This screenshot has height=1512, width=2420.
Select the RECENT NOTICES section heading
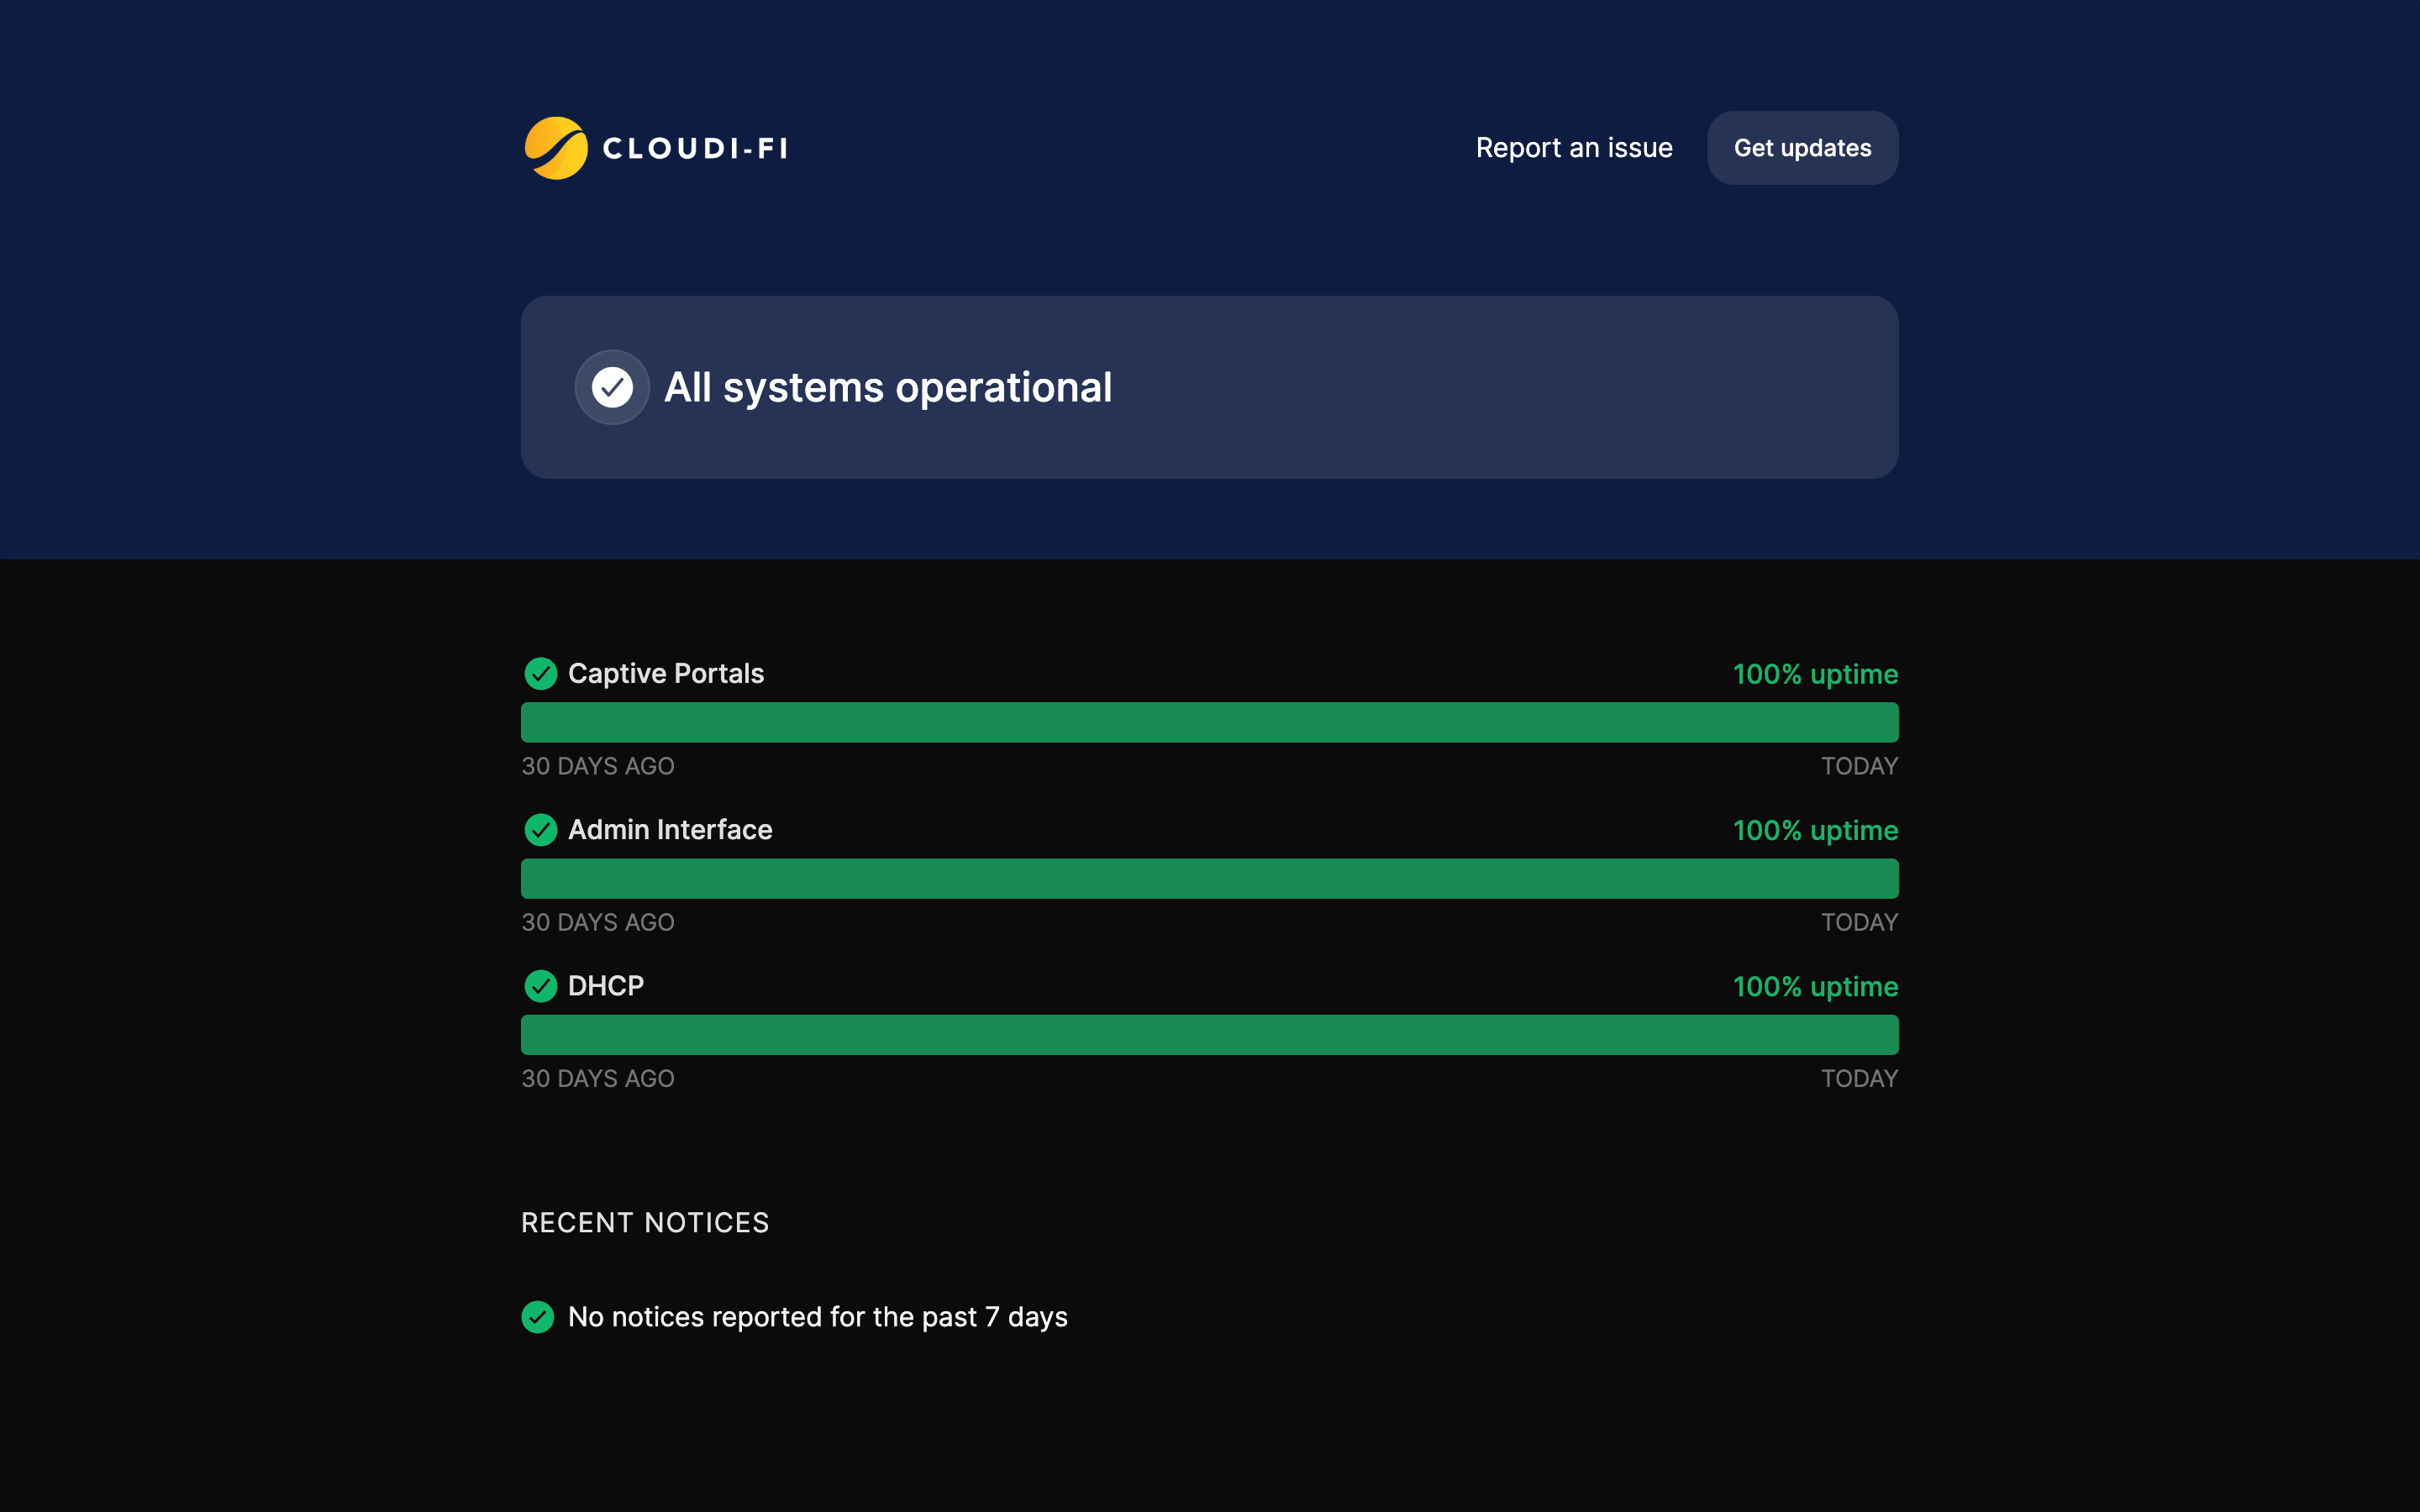pyautogui.click(x=645, y=1222)
